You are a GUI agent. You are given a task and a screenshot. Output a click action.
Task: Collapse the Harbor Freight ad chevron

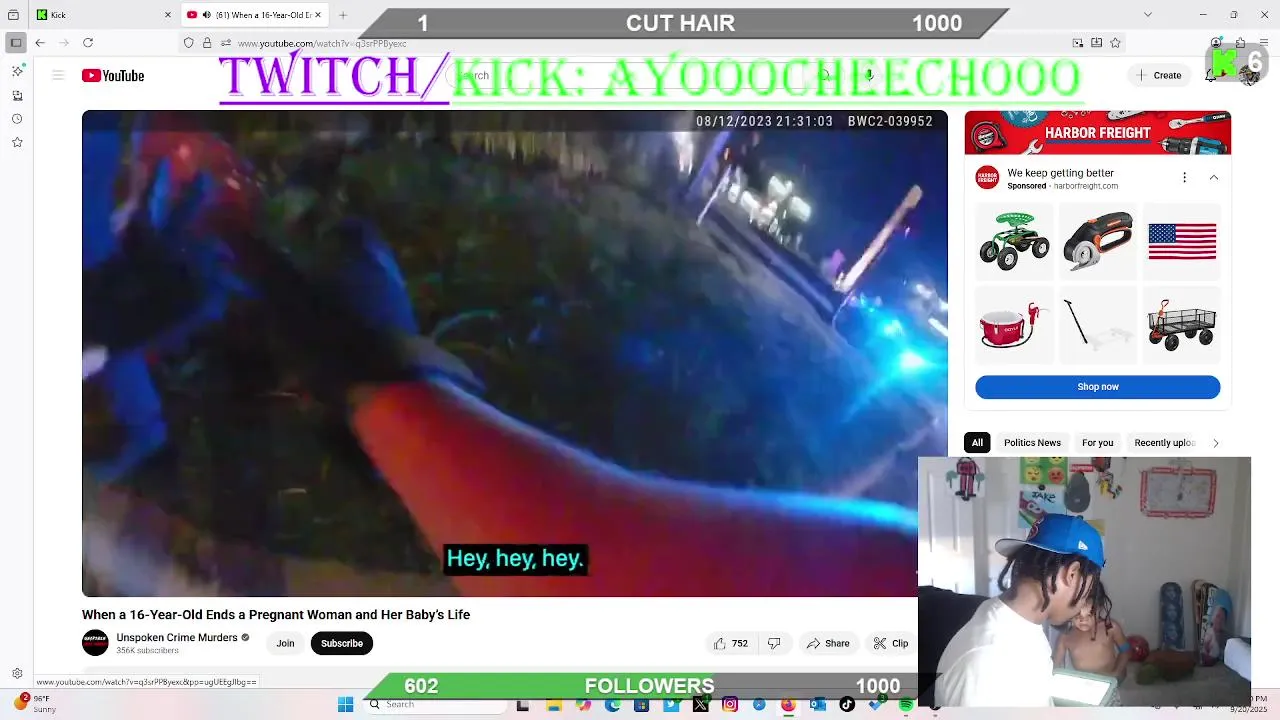(x=1214, y=178)
